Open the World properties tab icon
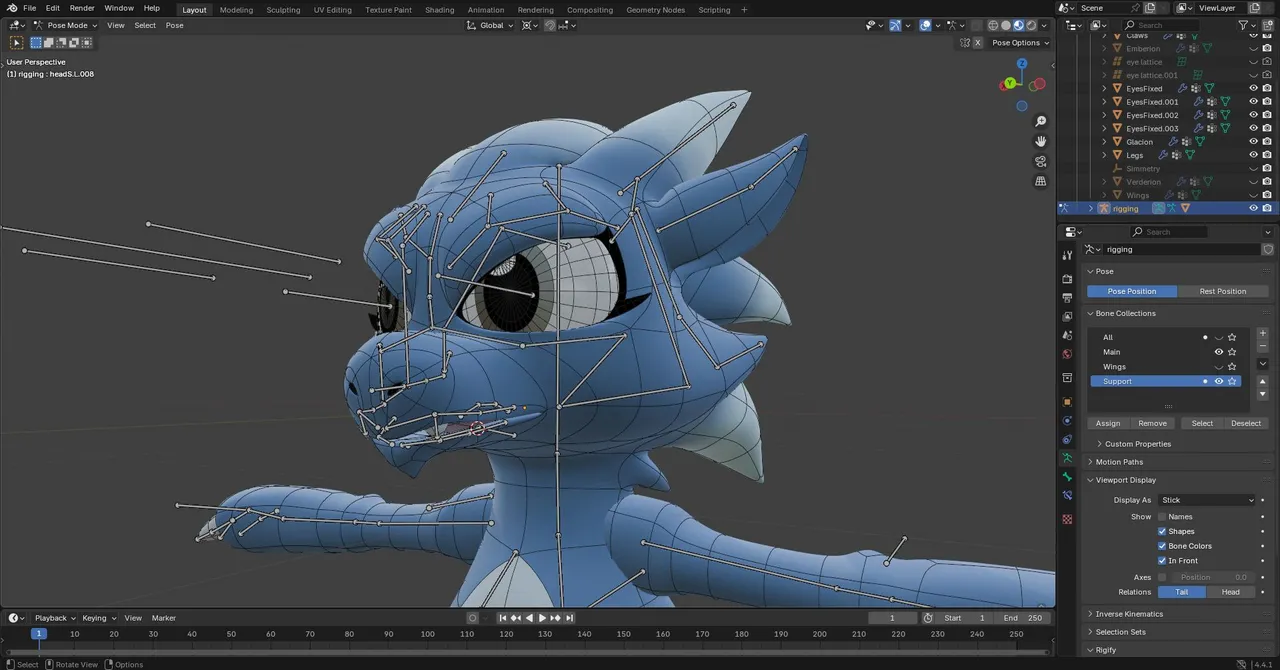The image size is (1280, 670). point(1067,354)
